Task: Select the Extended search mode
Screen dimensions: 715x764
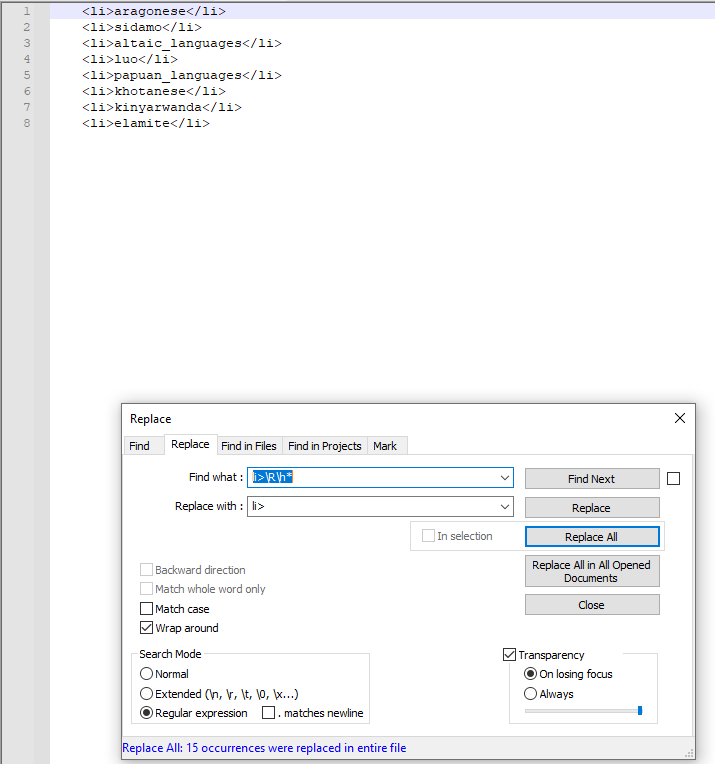Action: pyautogui.click(x=146, y=693)
